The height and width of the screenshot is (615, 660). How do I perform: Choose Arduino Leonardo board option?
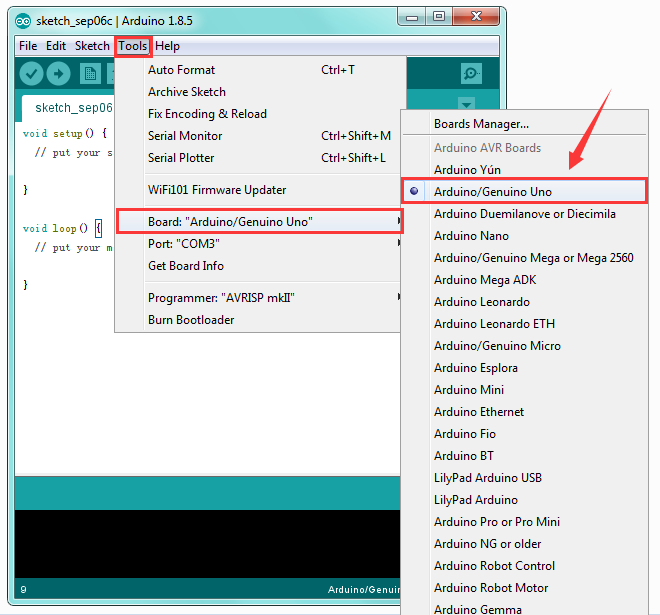pyautogui.click(x=482, y=302)
